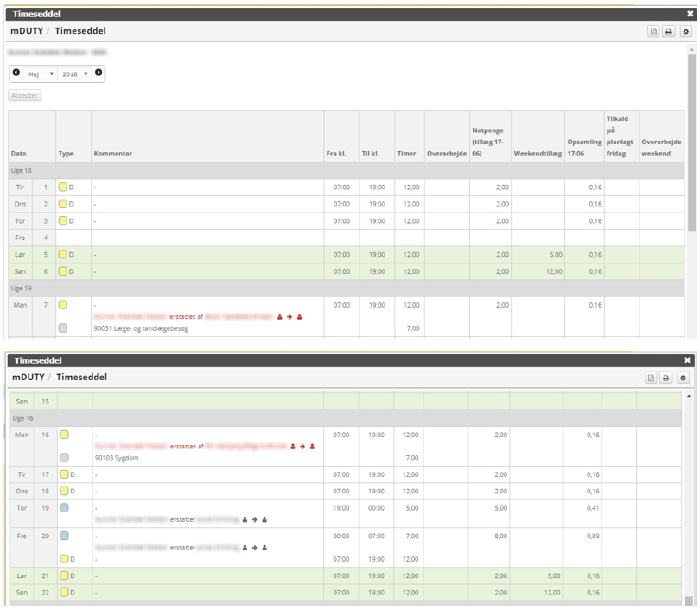Click the gray box beside 90031 Læge- og tandlægebesøg
This screenshot has height=610, width=700.
click(63, 328)
